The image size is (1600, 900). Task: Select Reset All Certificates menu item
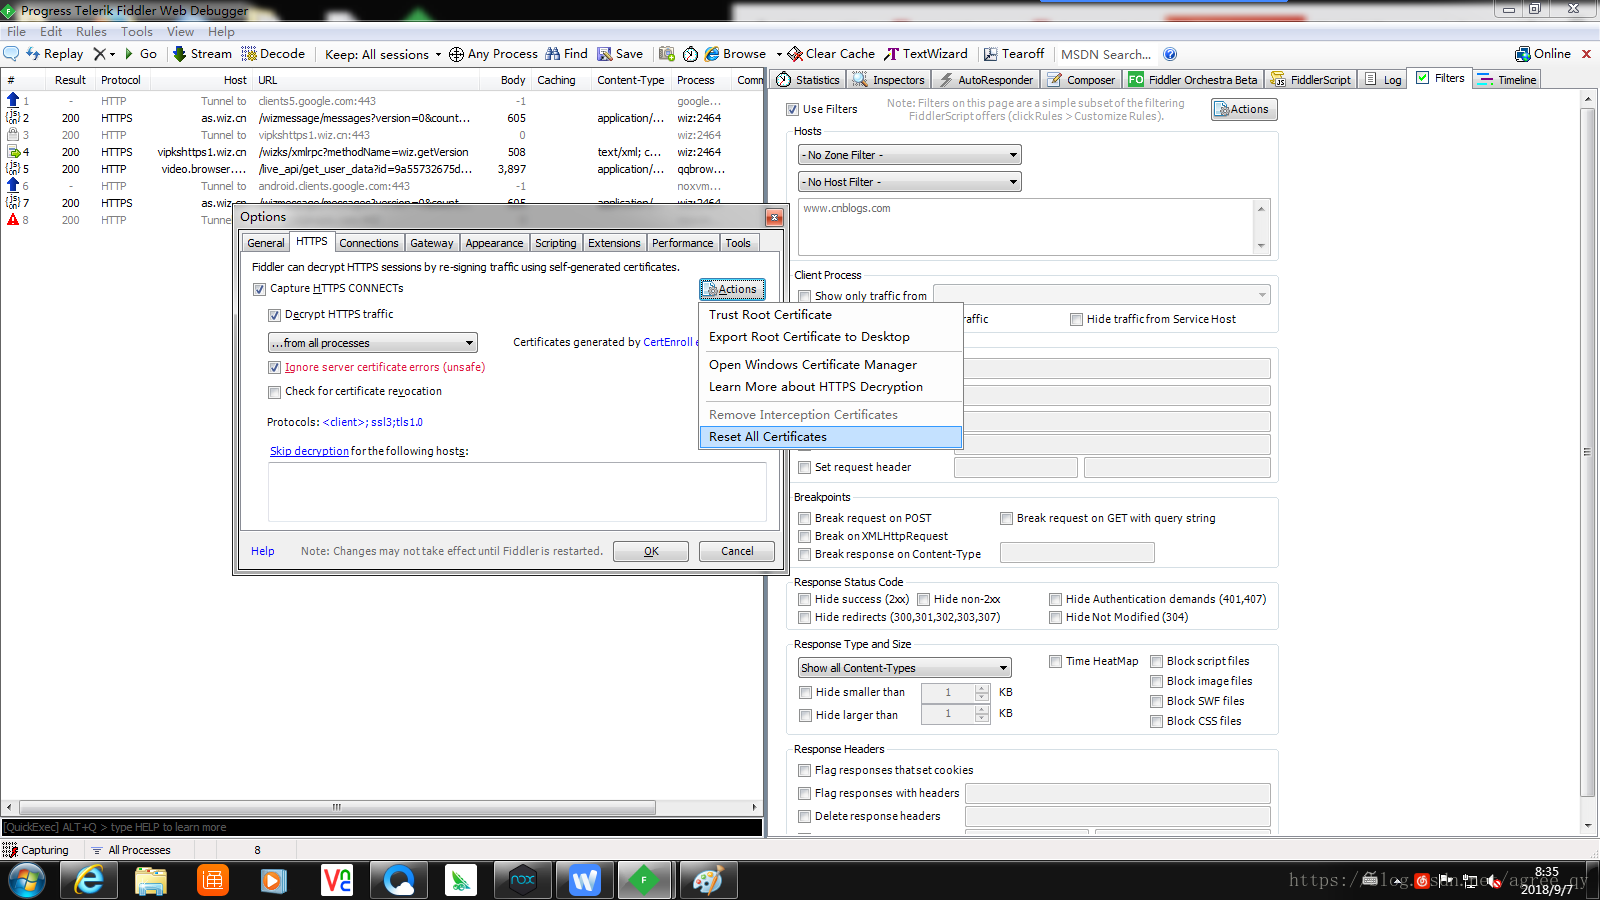831,437
